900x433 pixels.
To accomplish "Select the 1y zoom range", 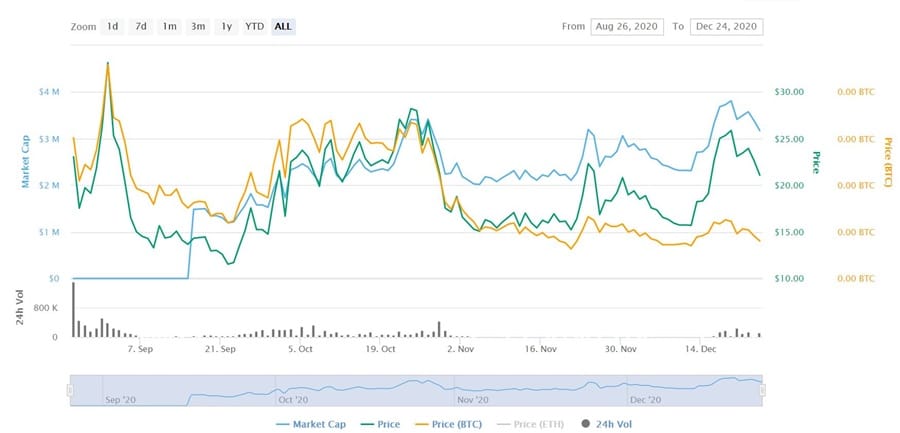I will [227, 26].
